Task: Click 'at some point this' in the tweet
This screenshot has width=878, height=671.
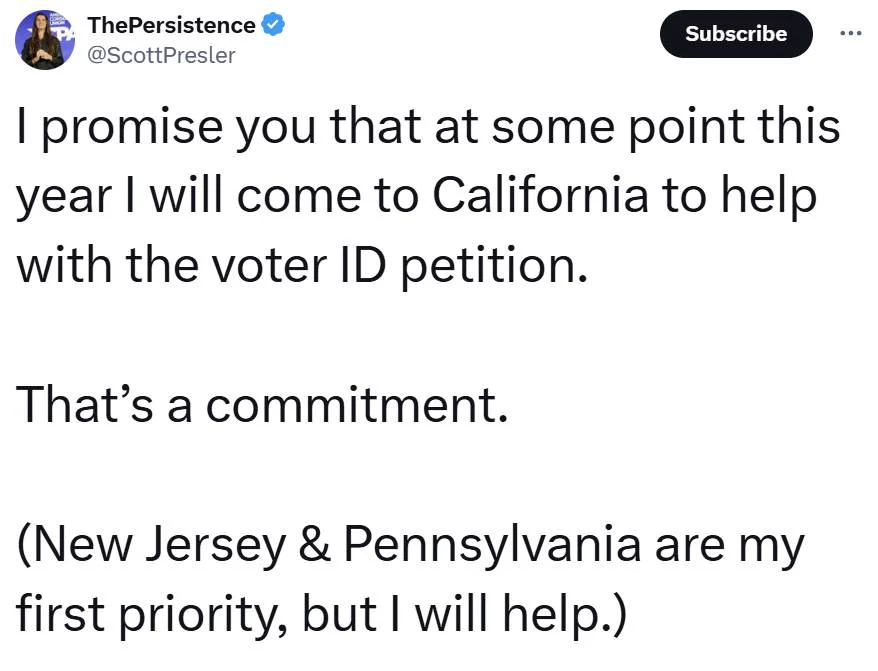Action: (637, 127)
